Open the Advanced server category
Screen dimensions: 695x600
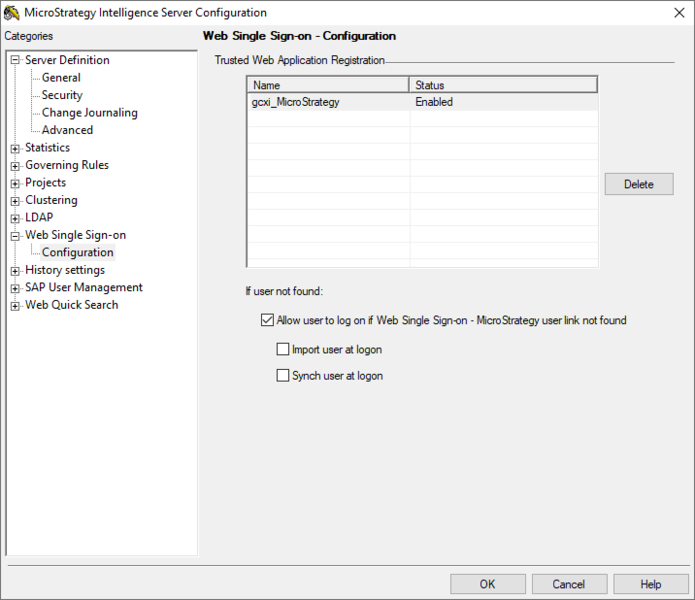pyautogui.click(x=67, y=130)
